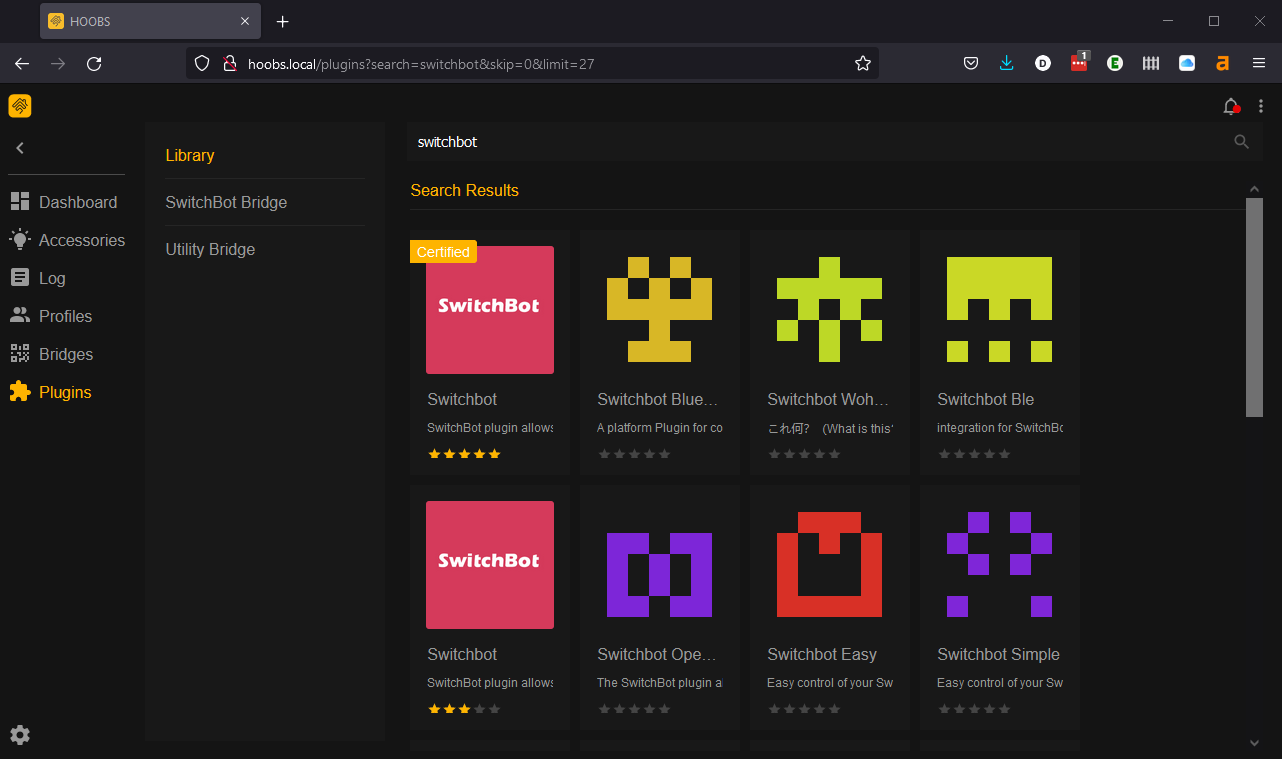Open the vertical dots menu
The height and width of the screenshot is (759, 1282).
[1261, 106]
